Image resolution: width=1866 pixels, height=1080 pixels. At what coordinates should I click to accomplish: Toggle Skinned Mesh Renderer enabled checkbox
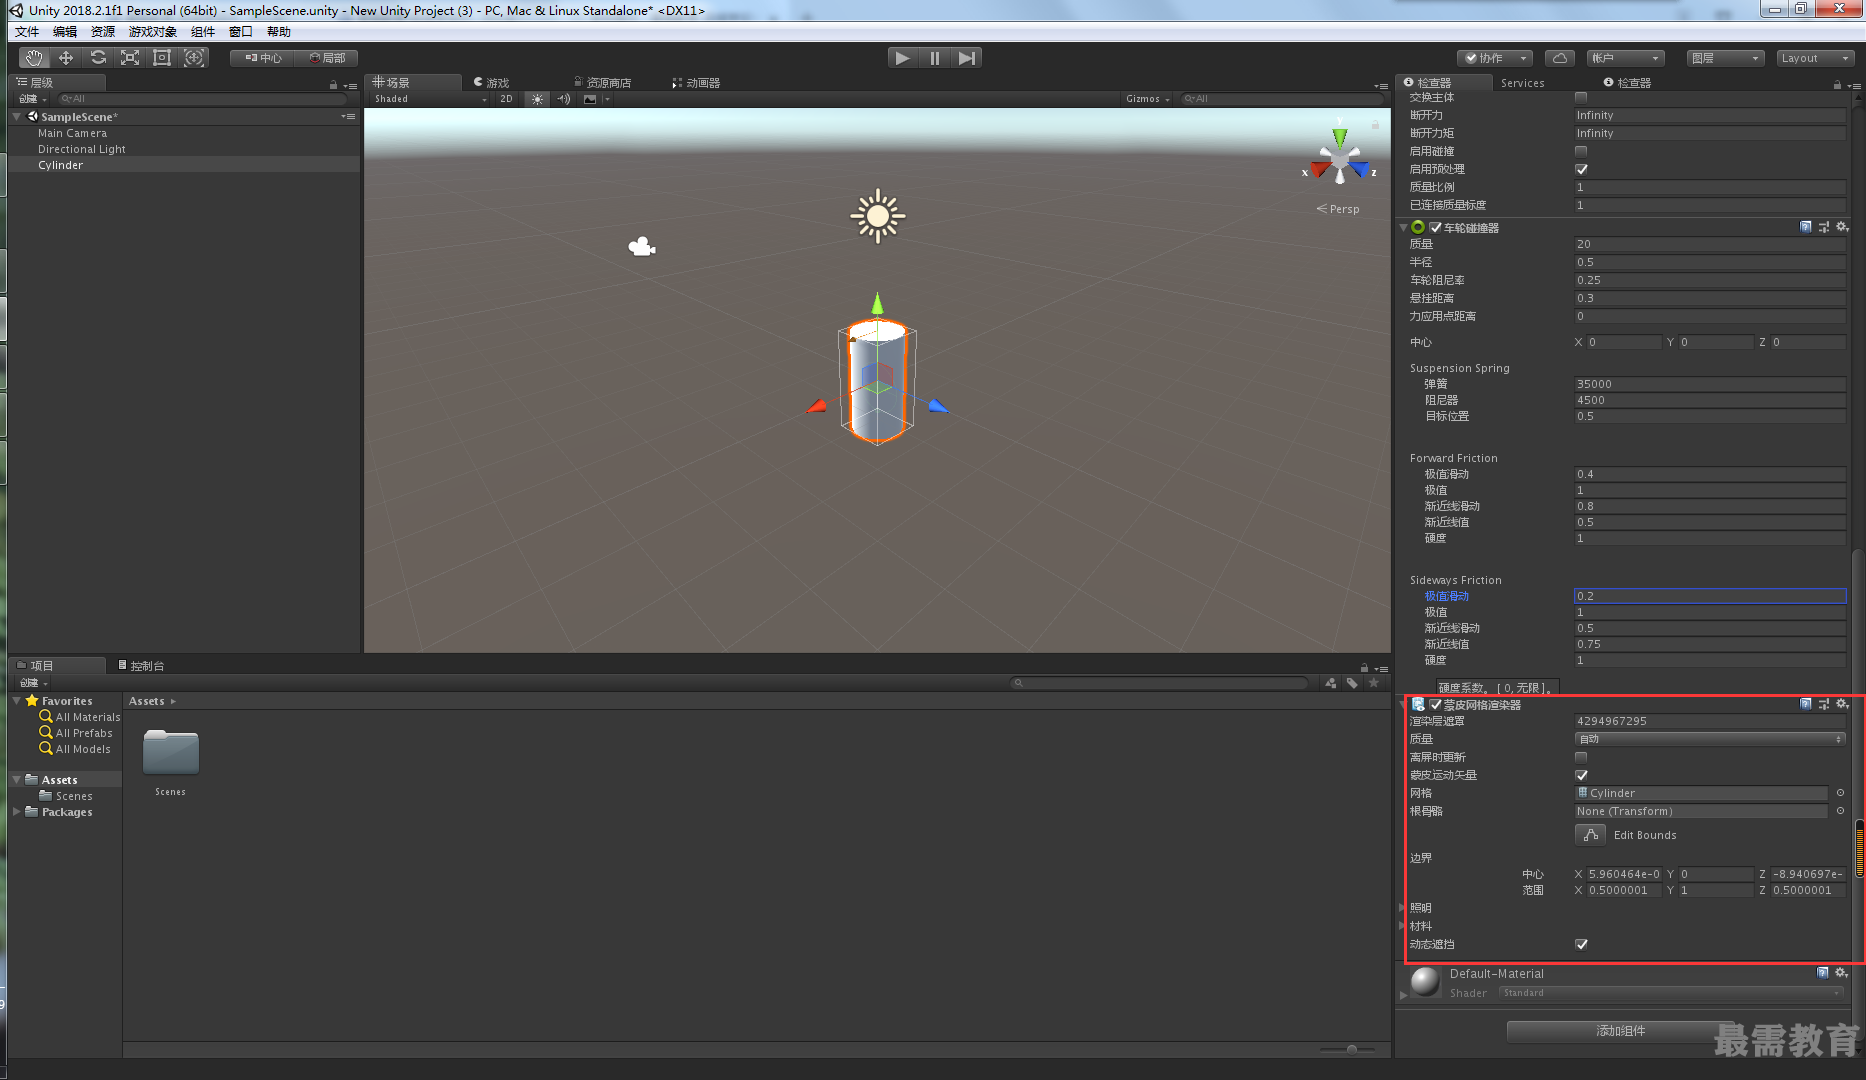pos(1436,705)
